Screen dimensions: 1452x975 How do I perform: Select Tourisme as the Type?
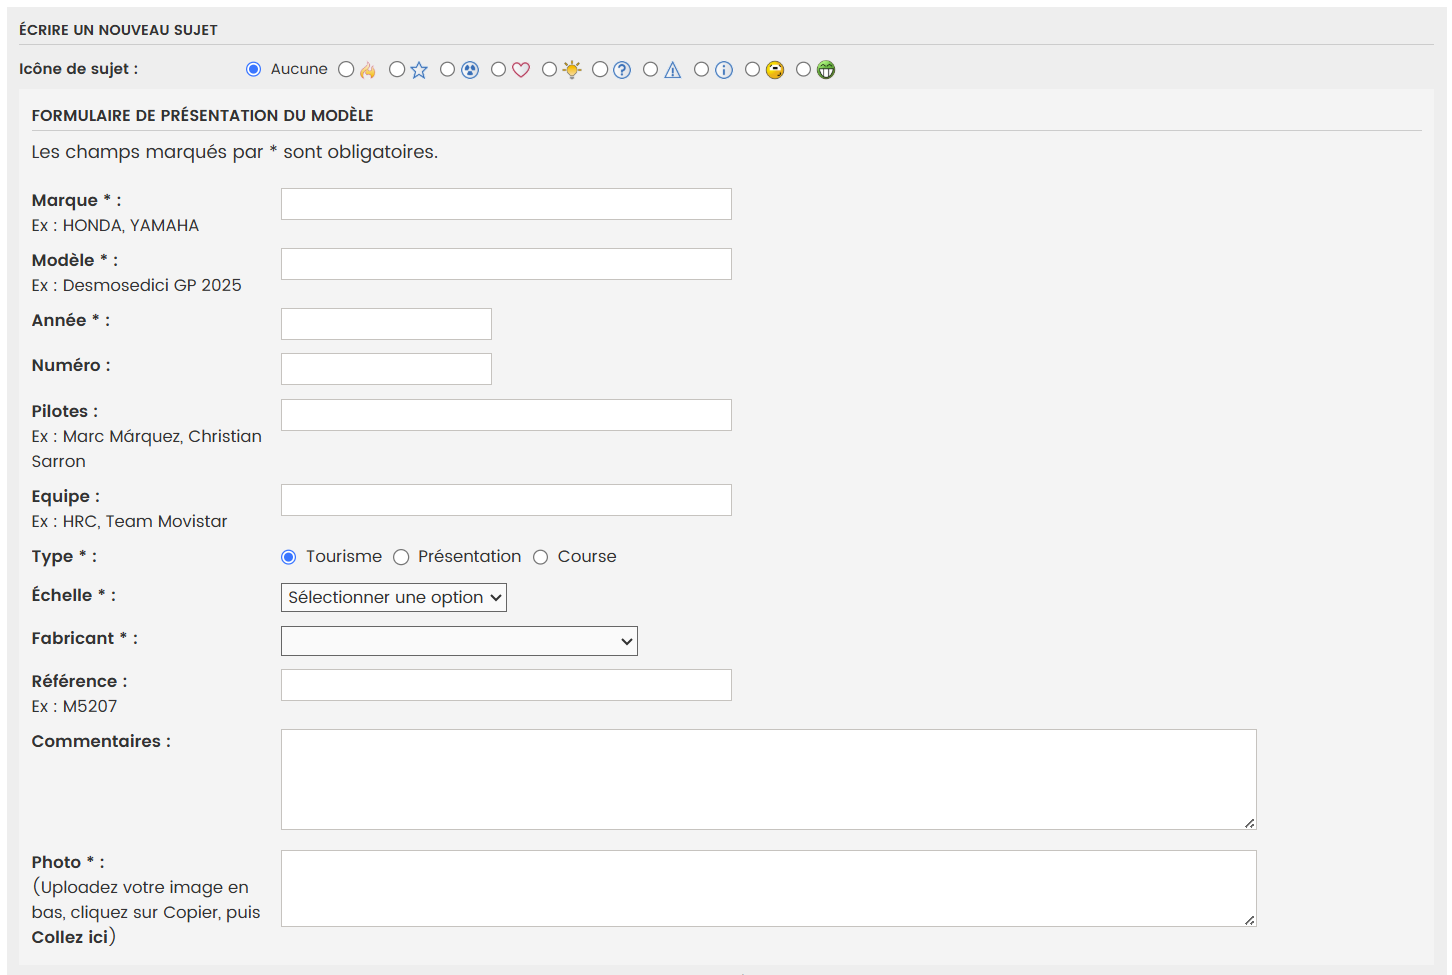289,557
